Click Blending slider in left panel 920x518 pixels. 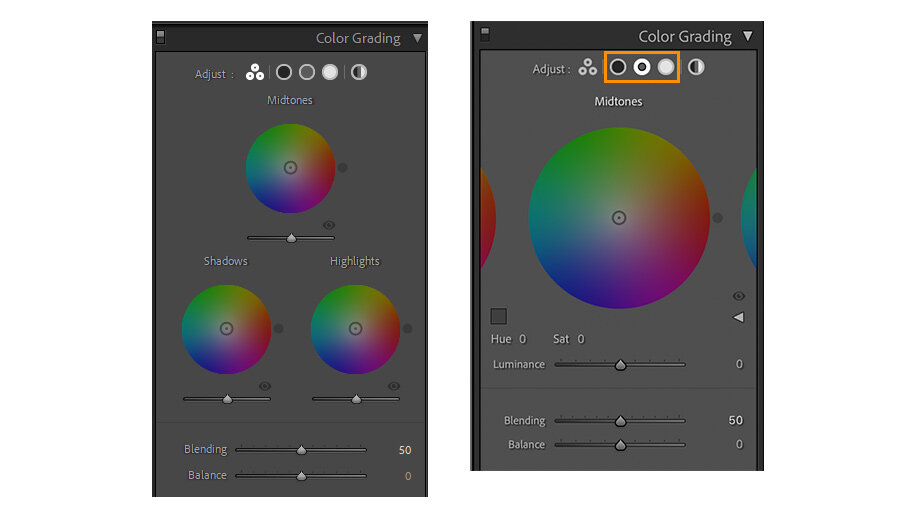pyautogui.click(x=301, y=450)
